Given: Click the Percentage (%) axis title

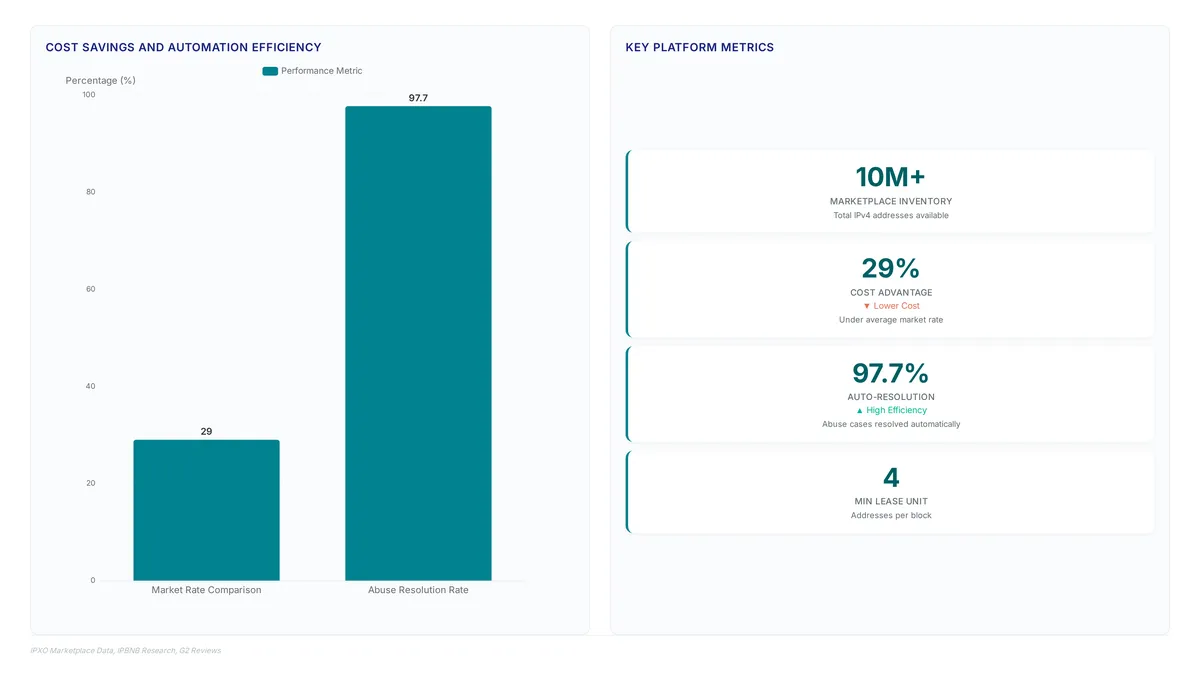Looking at the screenshot, I should 101,80.
